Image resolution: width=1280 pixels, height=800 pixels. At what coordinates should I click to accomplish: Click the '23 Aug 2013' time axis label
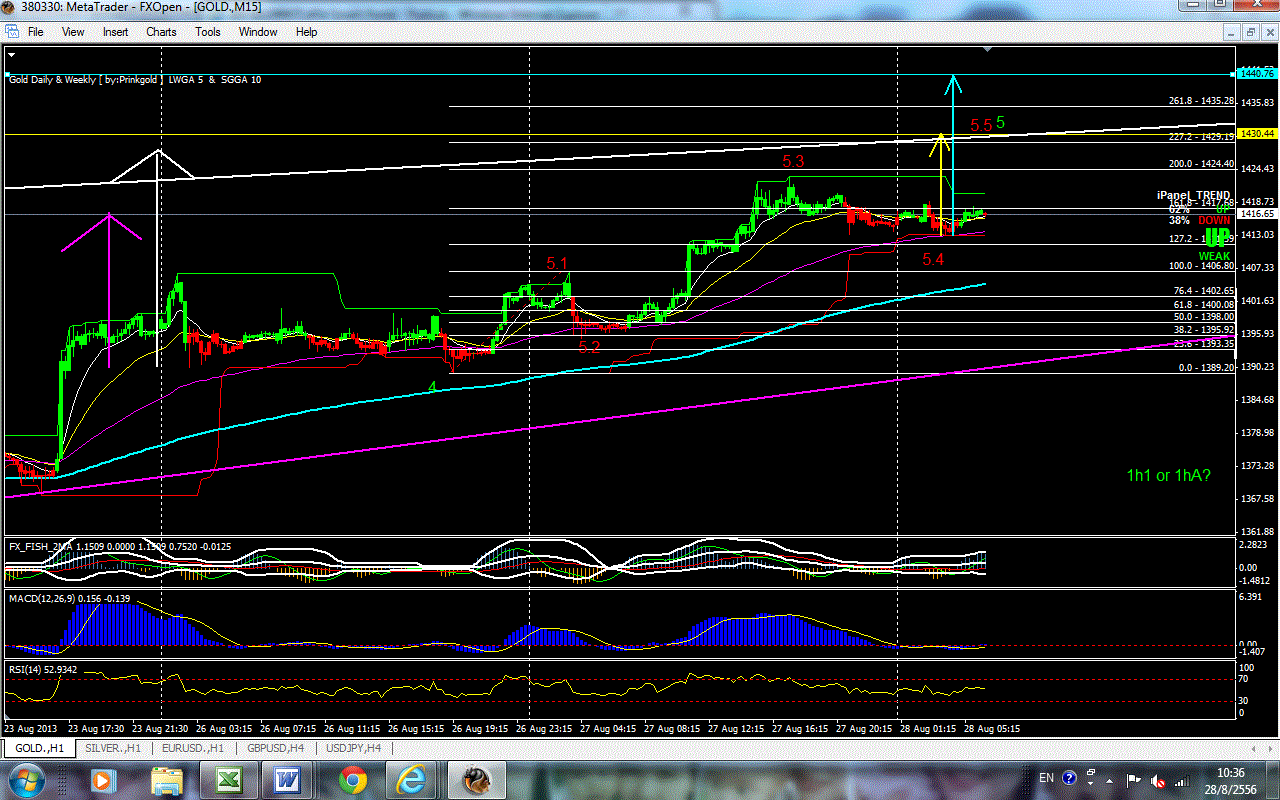pyautogui.click(x=33, y=728)
